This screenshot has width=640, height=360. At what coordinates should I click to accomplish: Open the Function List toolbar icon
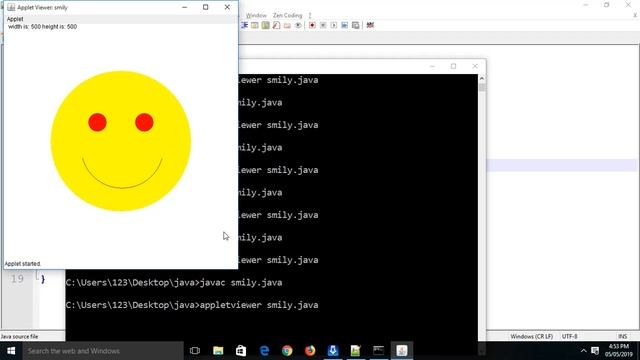(x=276, y=25)
